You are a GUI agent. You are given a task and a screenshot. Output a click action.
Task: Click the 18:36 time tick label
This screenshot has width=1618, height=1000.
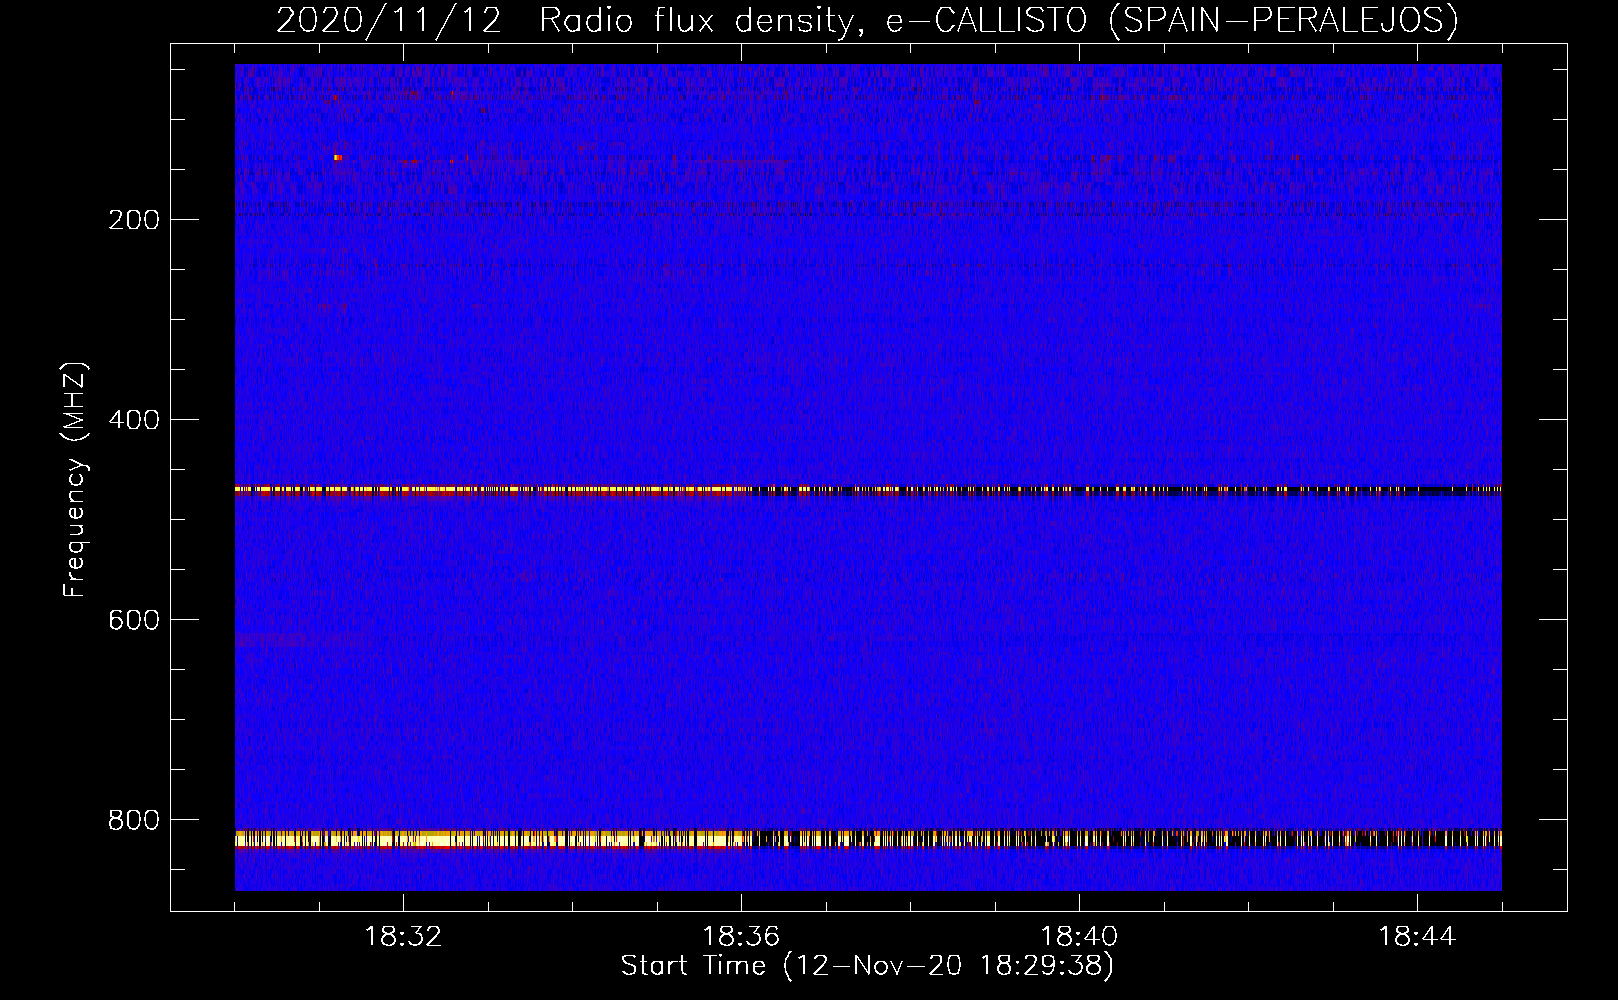click(741, 937)
